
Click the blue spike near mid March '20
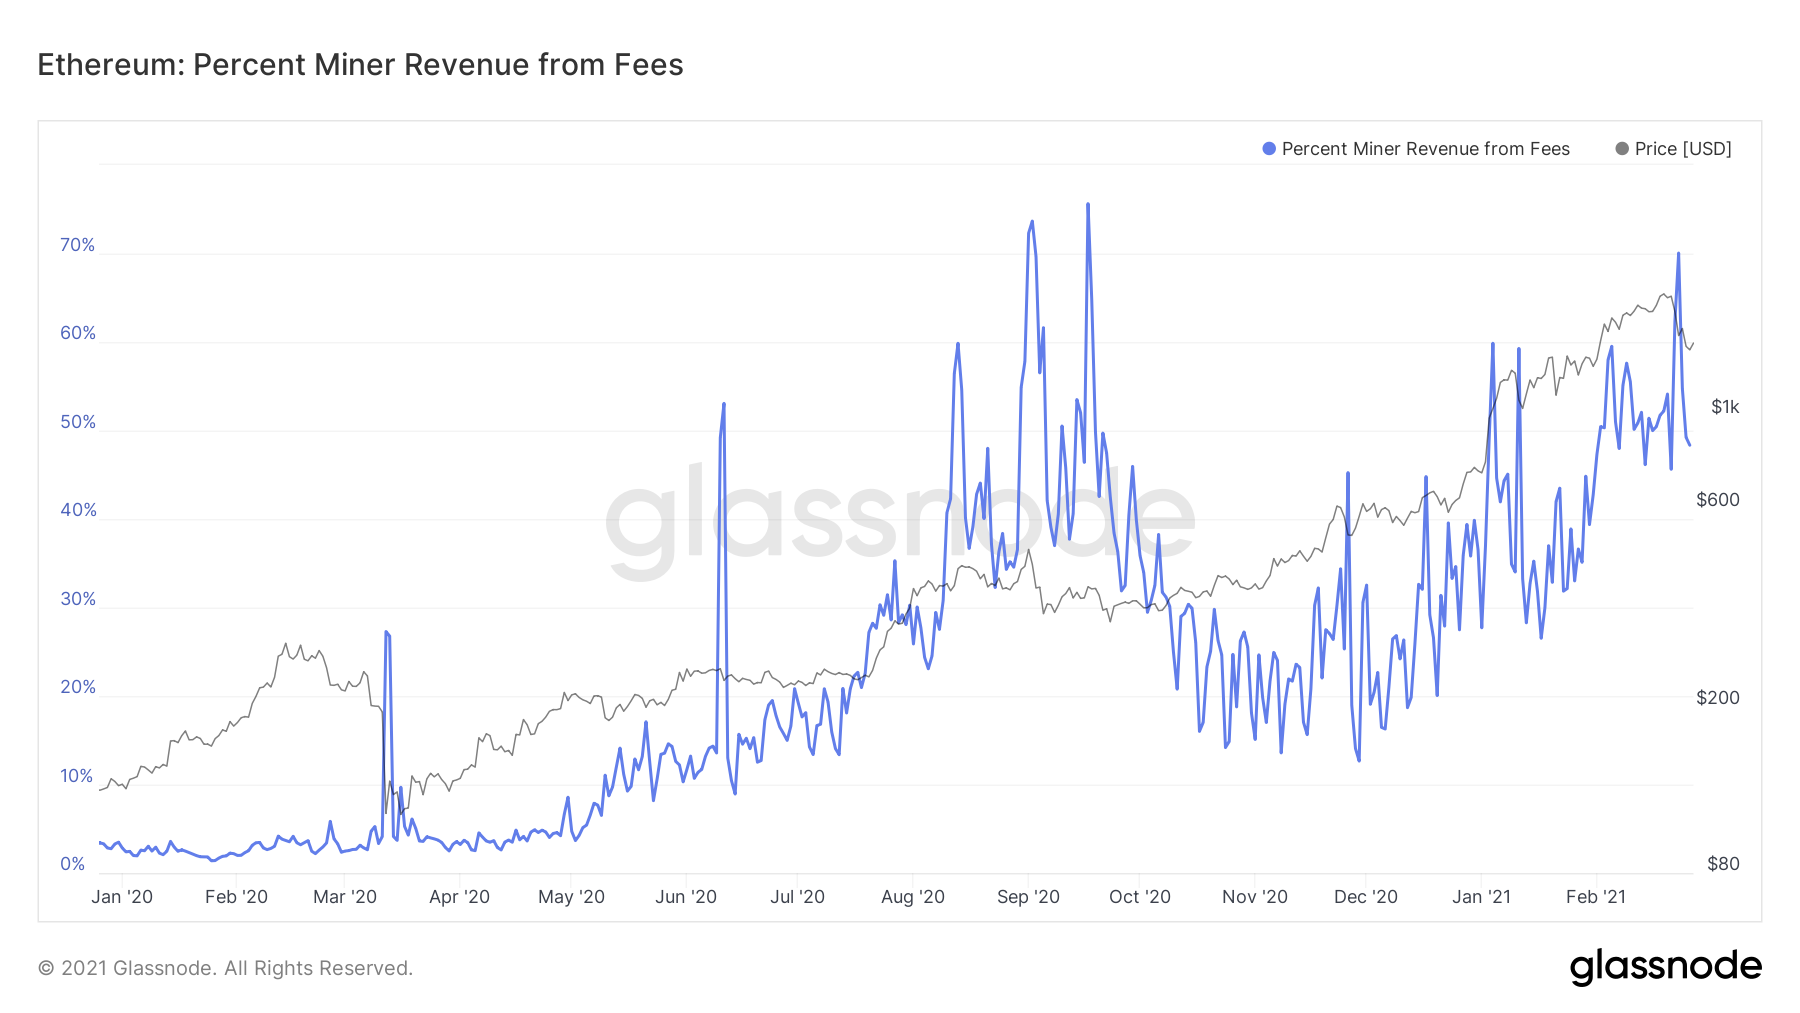click(386, 634)
